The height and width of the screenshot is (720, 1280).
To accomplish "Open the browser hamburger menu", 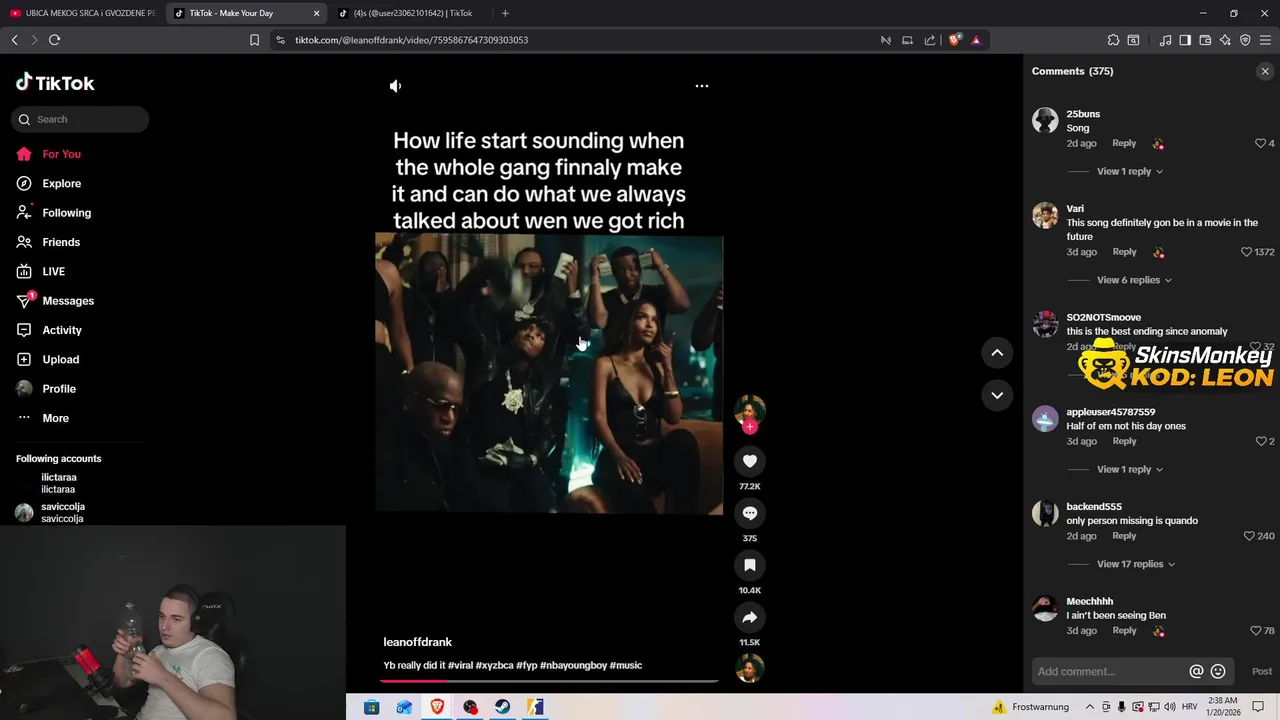I will click(x=1265, y=40).
